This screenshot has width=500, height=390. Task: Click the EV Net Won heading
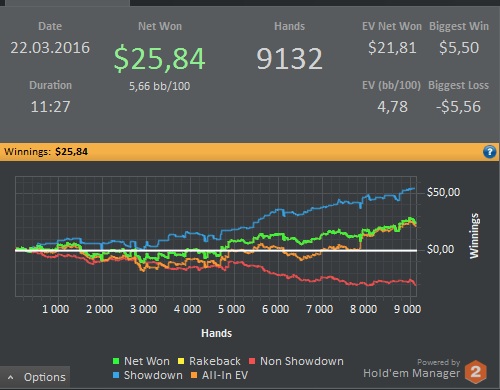[392, 26]
